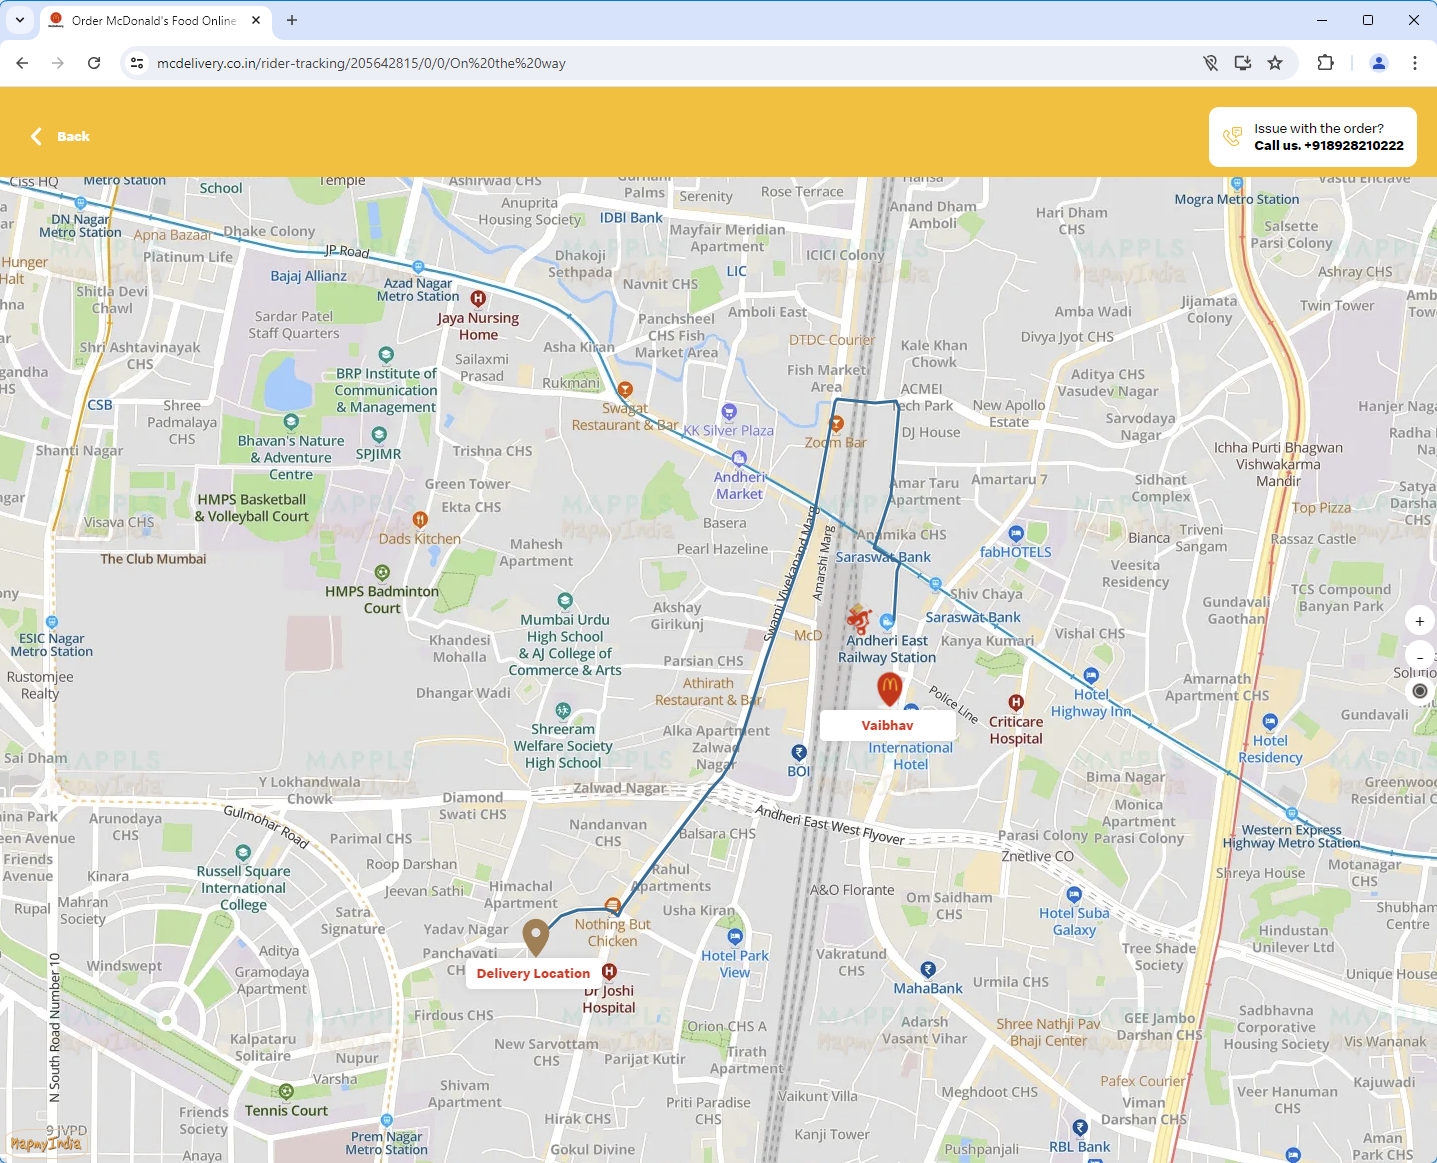The image size is (1437, 1163).
Task: Open a new browser tab
Action: point(292,20)
